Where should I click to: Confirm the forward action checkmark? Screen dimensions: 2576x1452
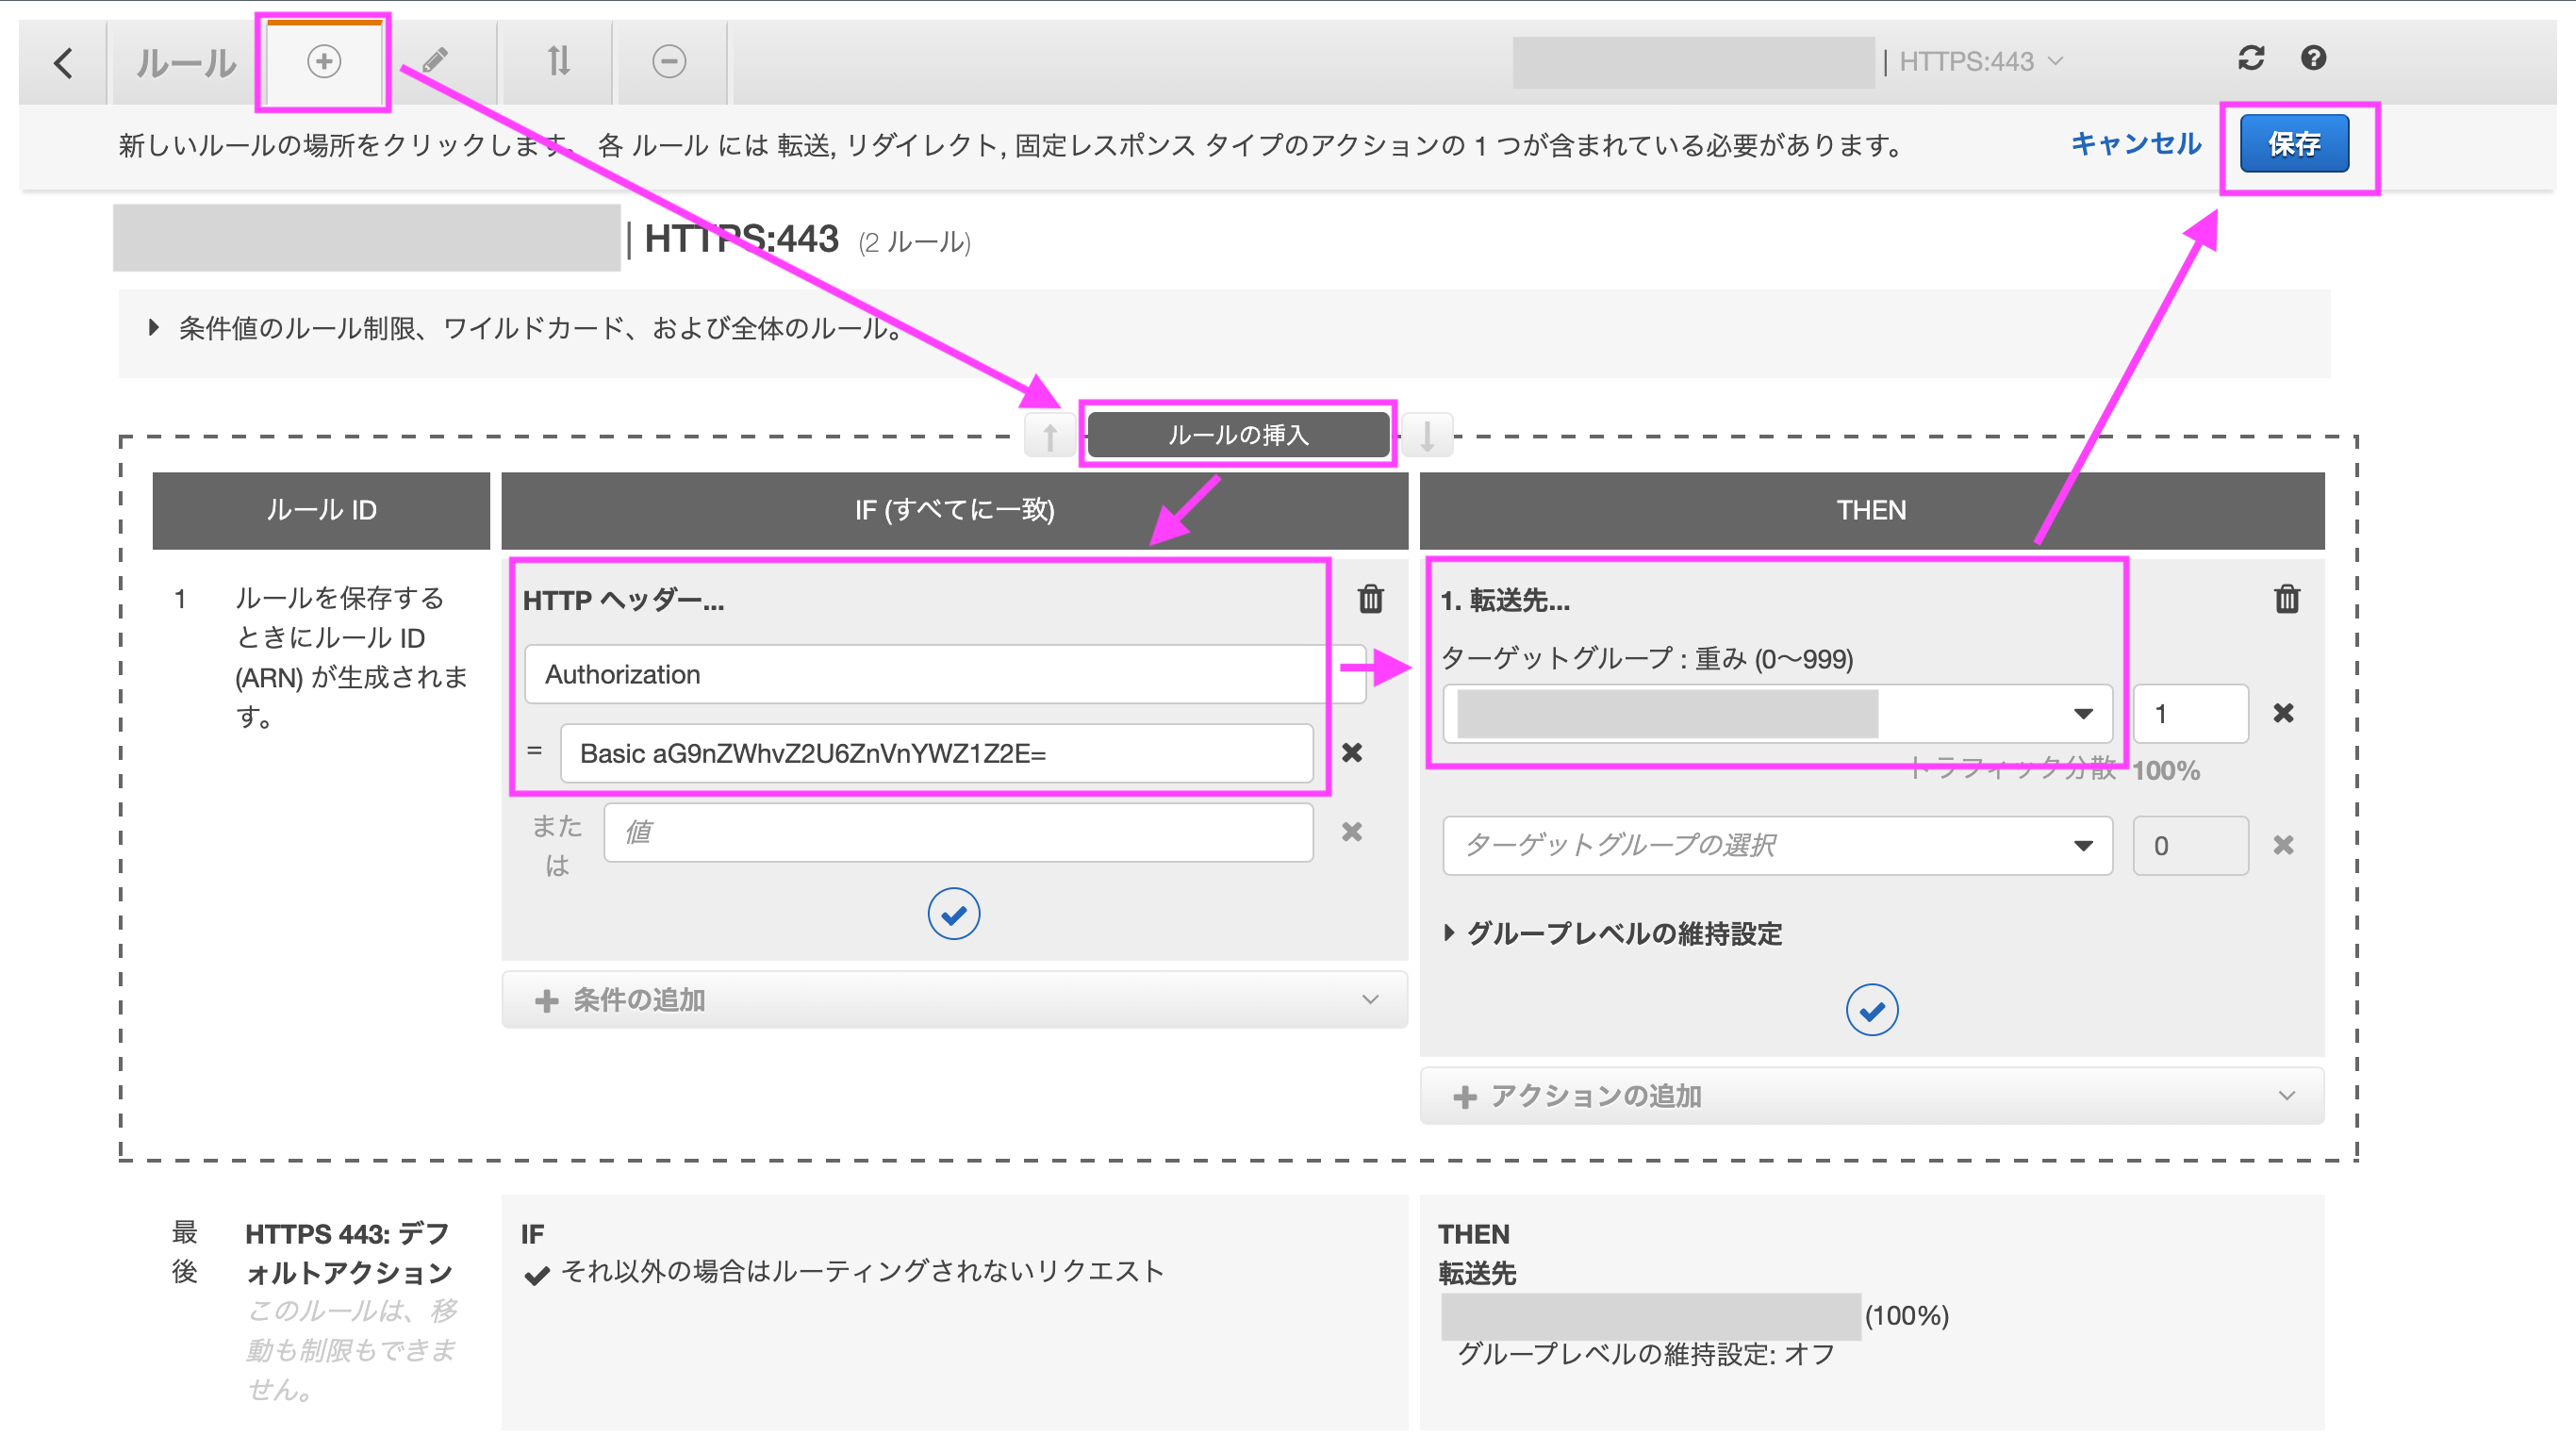click(1871, 1011)
